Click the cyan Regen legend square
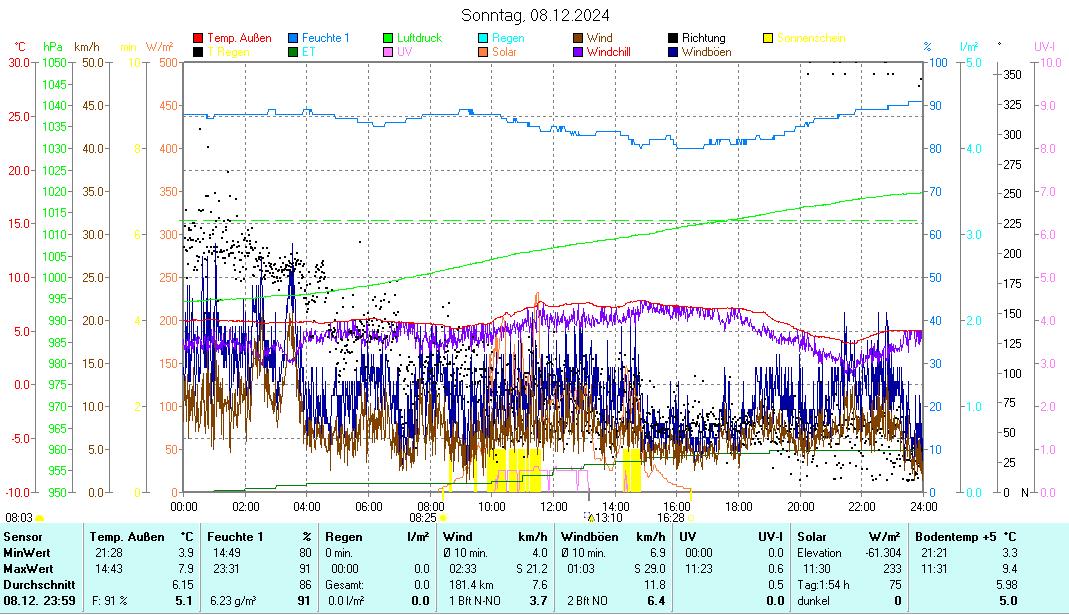Screen dimensions: 1069x615 (483, 39)
